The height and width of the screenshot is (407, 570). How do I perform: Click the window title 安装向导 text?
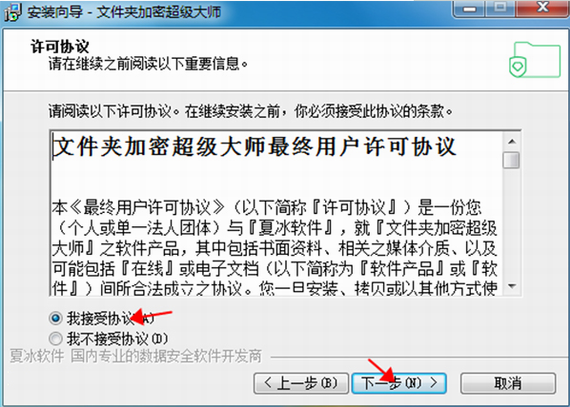[x=55, y=12]
